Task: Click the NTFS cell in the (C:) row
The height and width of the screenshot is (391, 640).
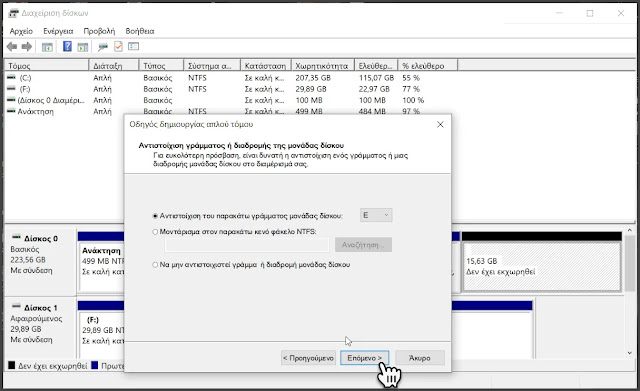Action: 197,78
